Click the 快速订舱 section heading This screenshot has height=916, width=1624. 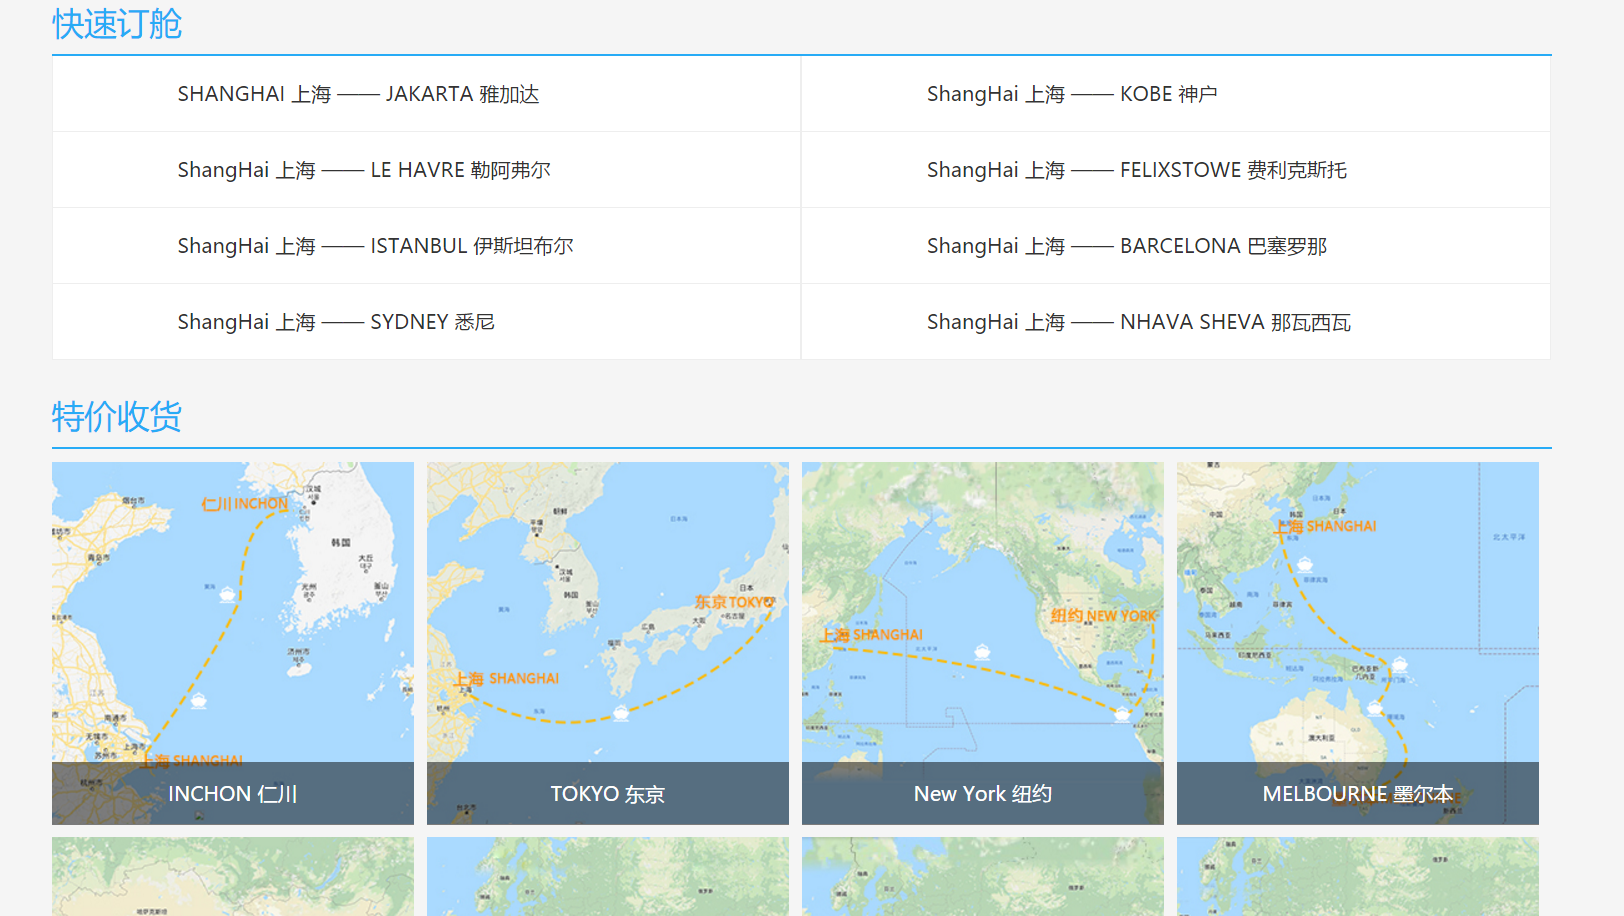117,24
